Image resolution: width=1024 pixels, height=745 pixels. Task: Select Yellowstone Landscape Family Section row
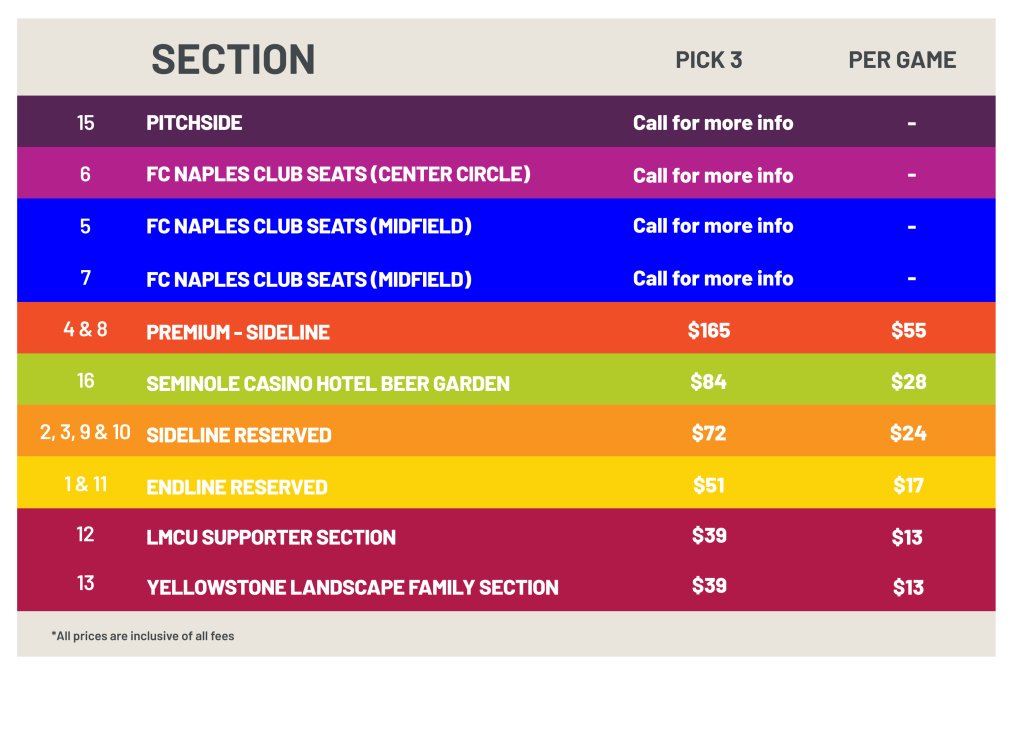pyautogui.click(x=352, y=588)
